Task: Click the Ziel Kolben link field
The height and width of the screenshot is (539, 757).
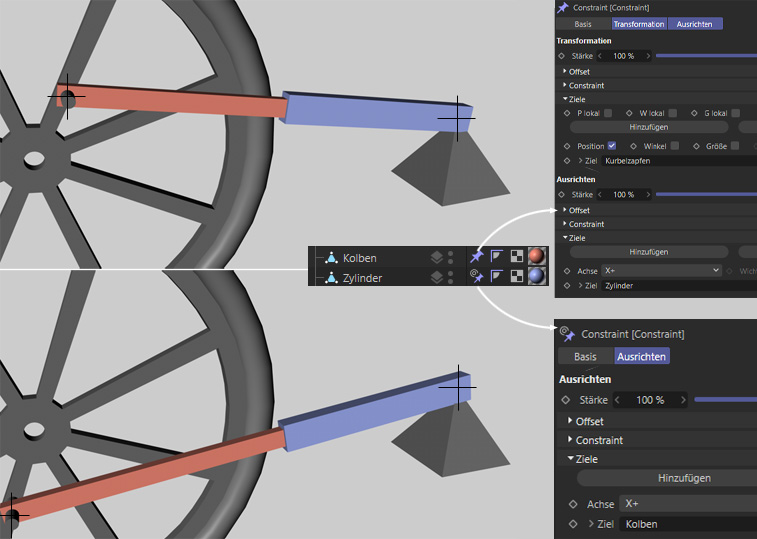Action: pyautogui.click(x=688, y=524)
